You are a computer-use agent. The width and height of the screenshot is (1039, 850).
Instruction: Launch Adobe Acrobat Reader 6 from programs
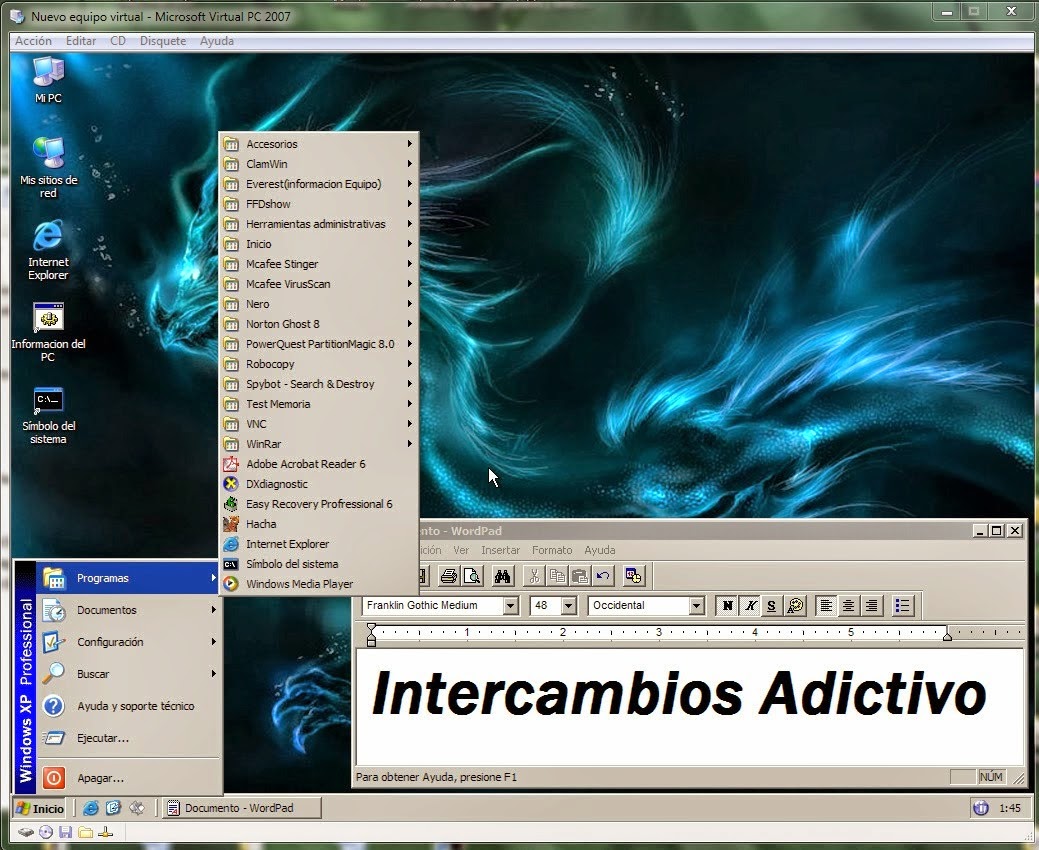(x=319, y=464)
